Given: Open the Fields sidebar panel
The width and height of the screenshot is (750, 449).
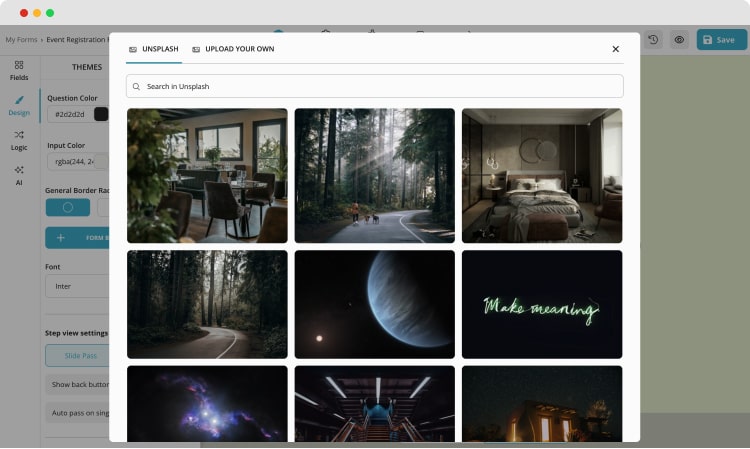Looking at the screenshot, I should [19, 70].
